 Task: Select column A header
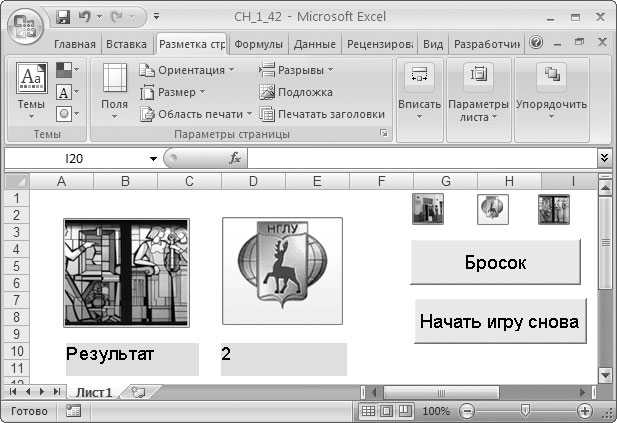61,181
